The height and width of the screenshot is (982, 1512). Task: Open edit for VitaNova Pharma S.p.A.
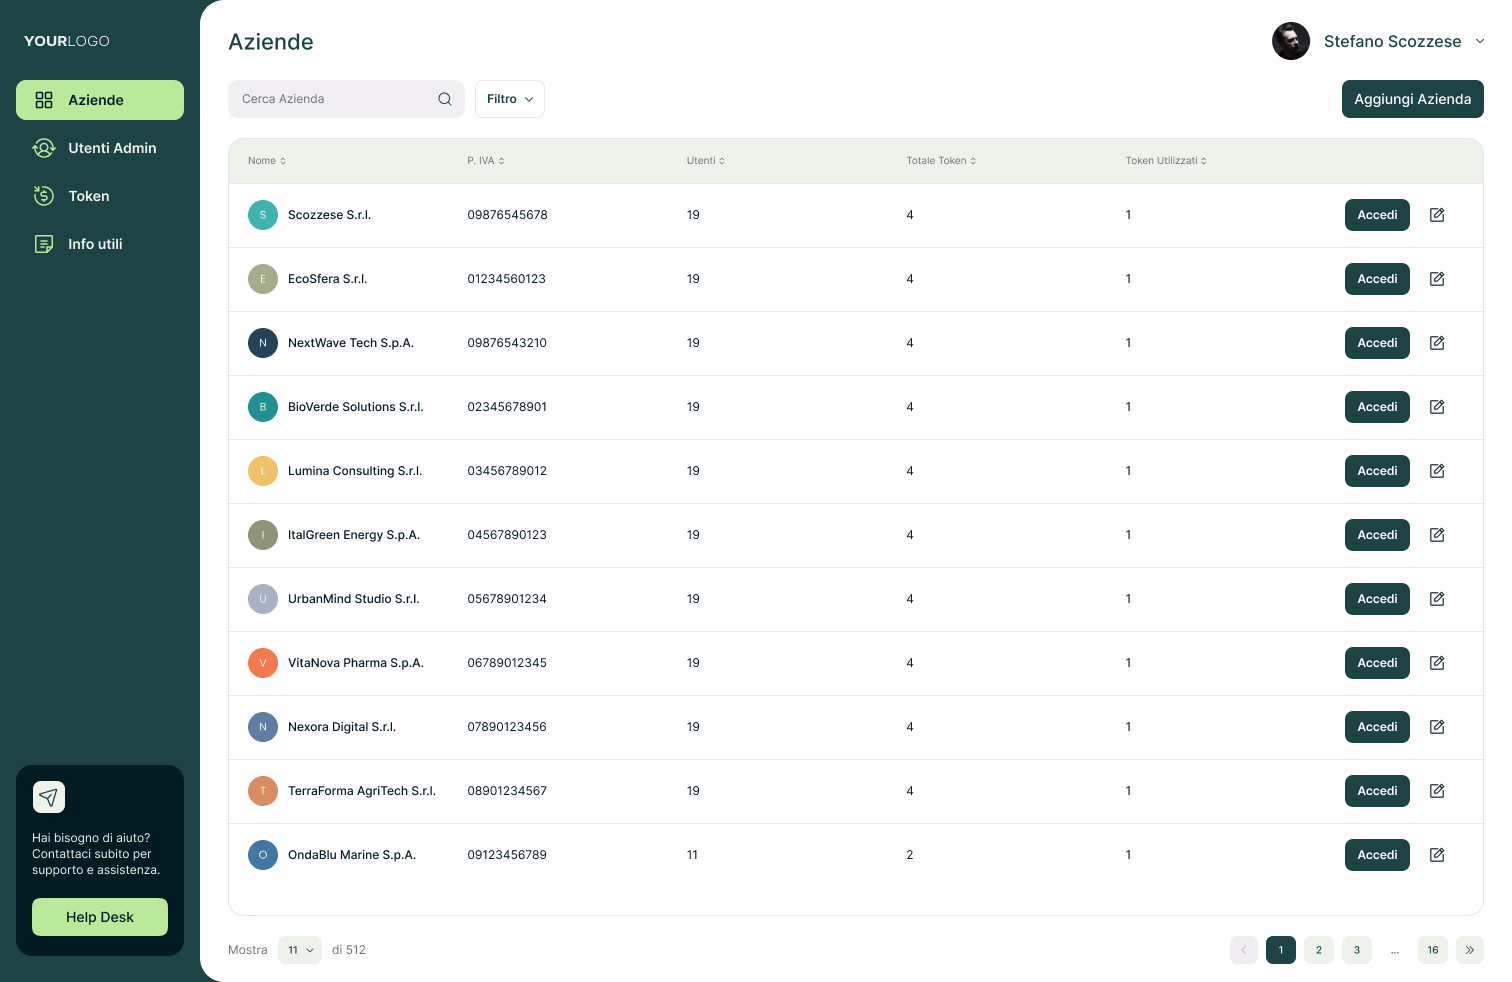(x=1437, y=663)
